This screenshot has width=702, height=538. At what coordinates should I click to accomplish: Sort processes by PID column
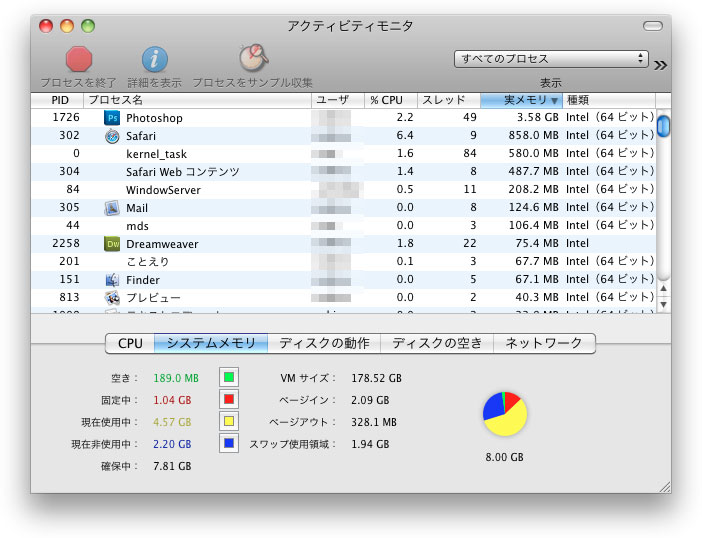[x=59, y=100]
